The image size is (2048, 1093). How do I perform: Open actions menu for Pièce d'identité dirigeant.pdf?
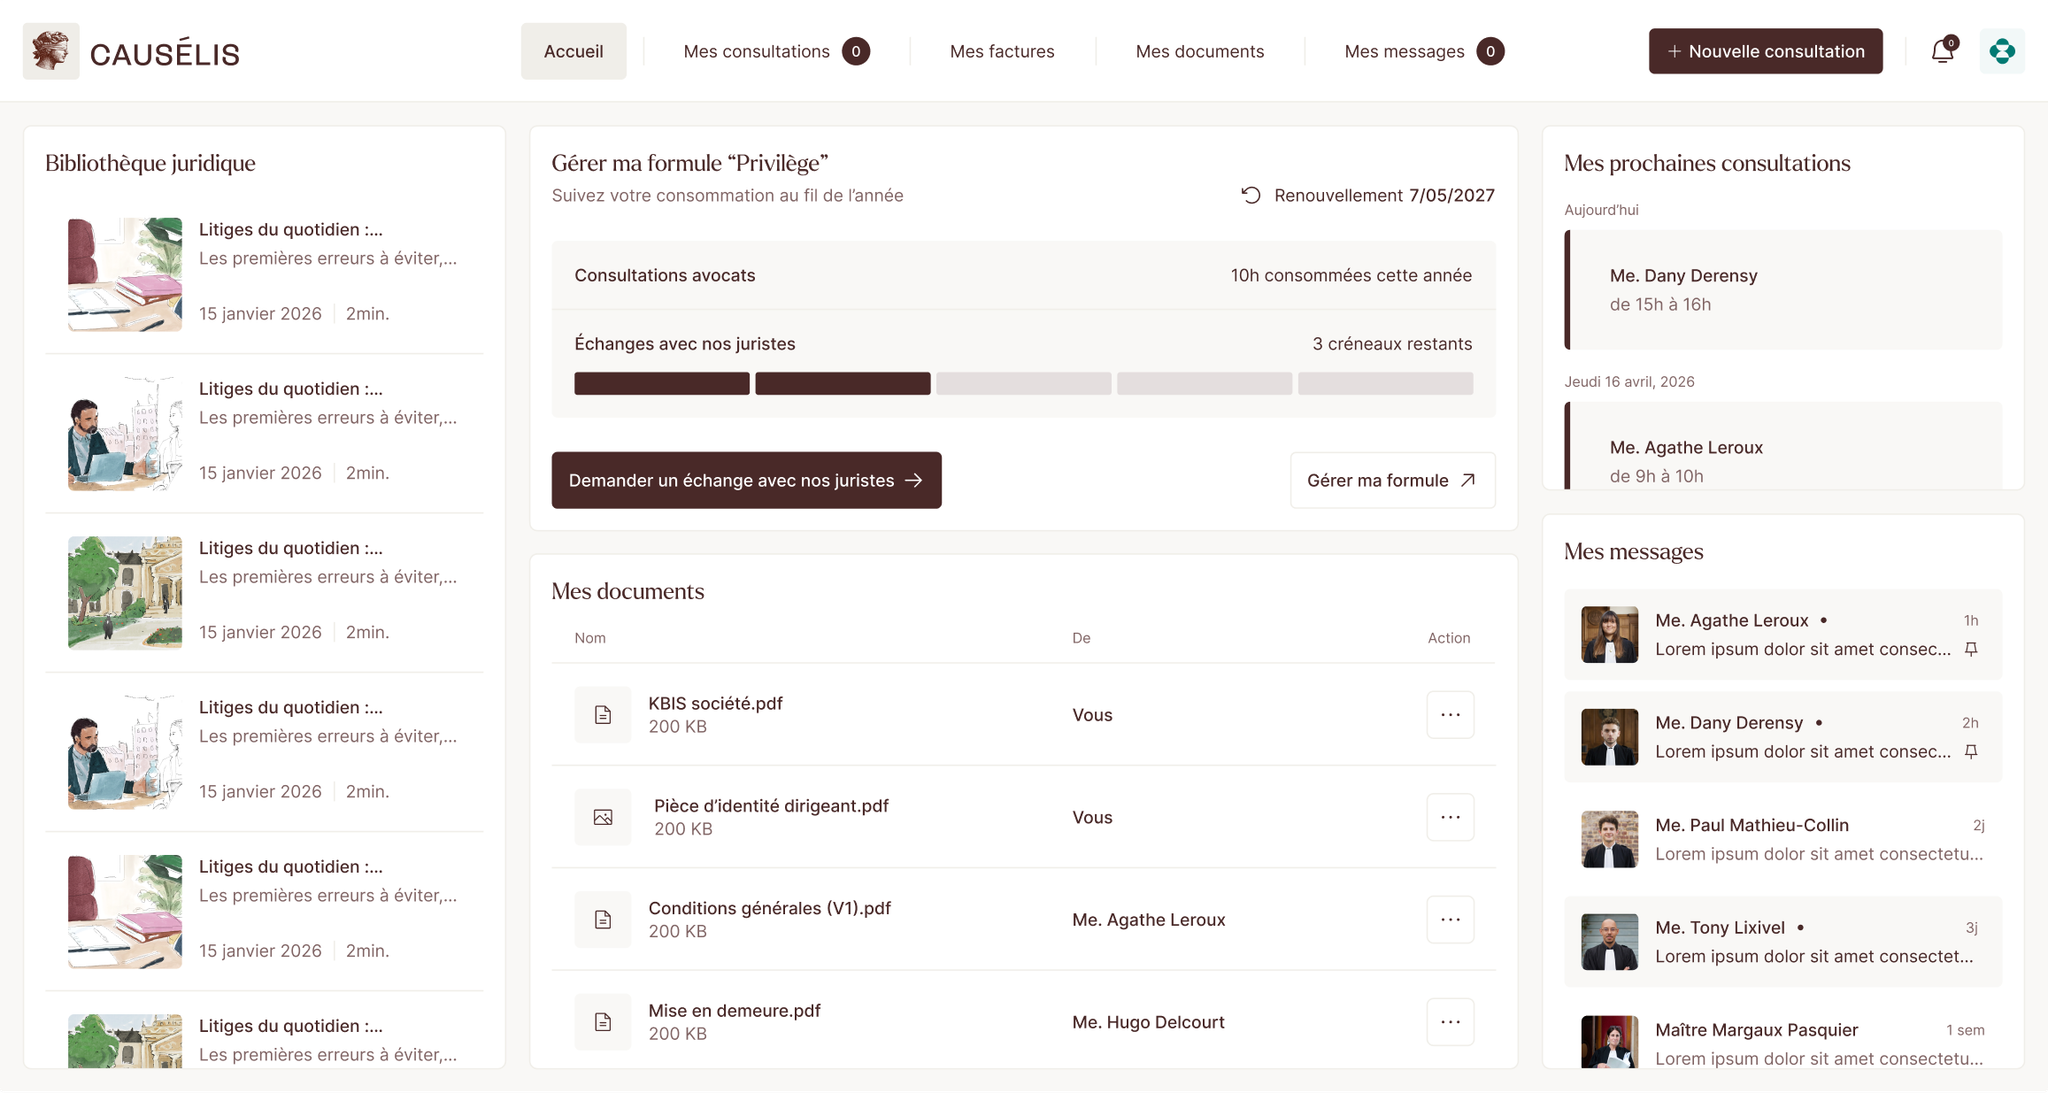pos(1450,817)
